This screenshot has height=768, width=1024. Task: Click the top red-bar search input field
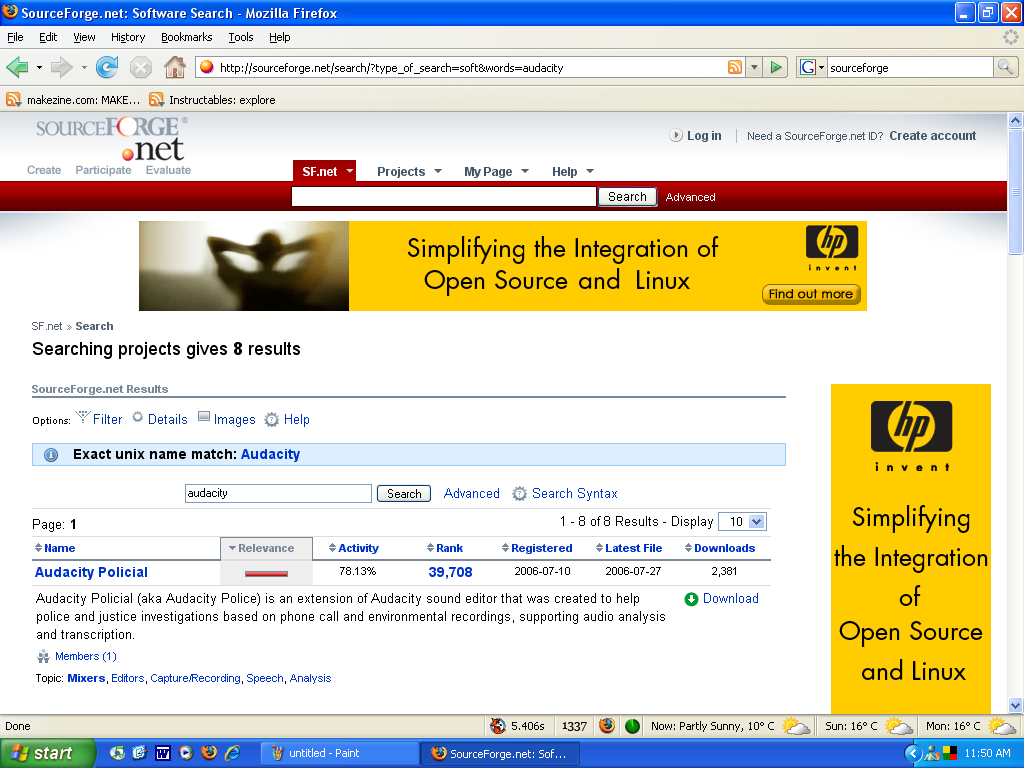pos(443,197)
